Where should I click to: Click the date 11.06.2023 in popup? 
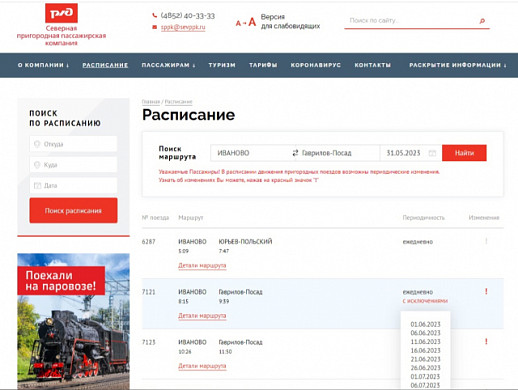click(x=425, y=342)
